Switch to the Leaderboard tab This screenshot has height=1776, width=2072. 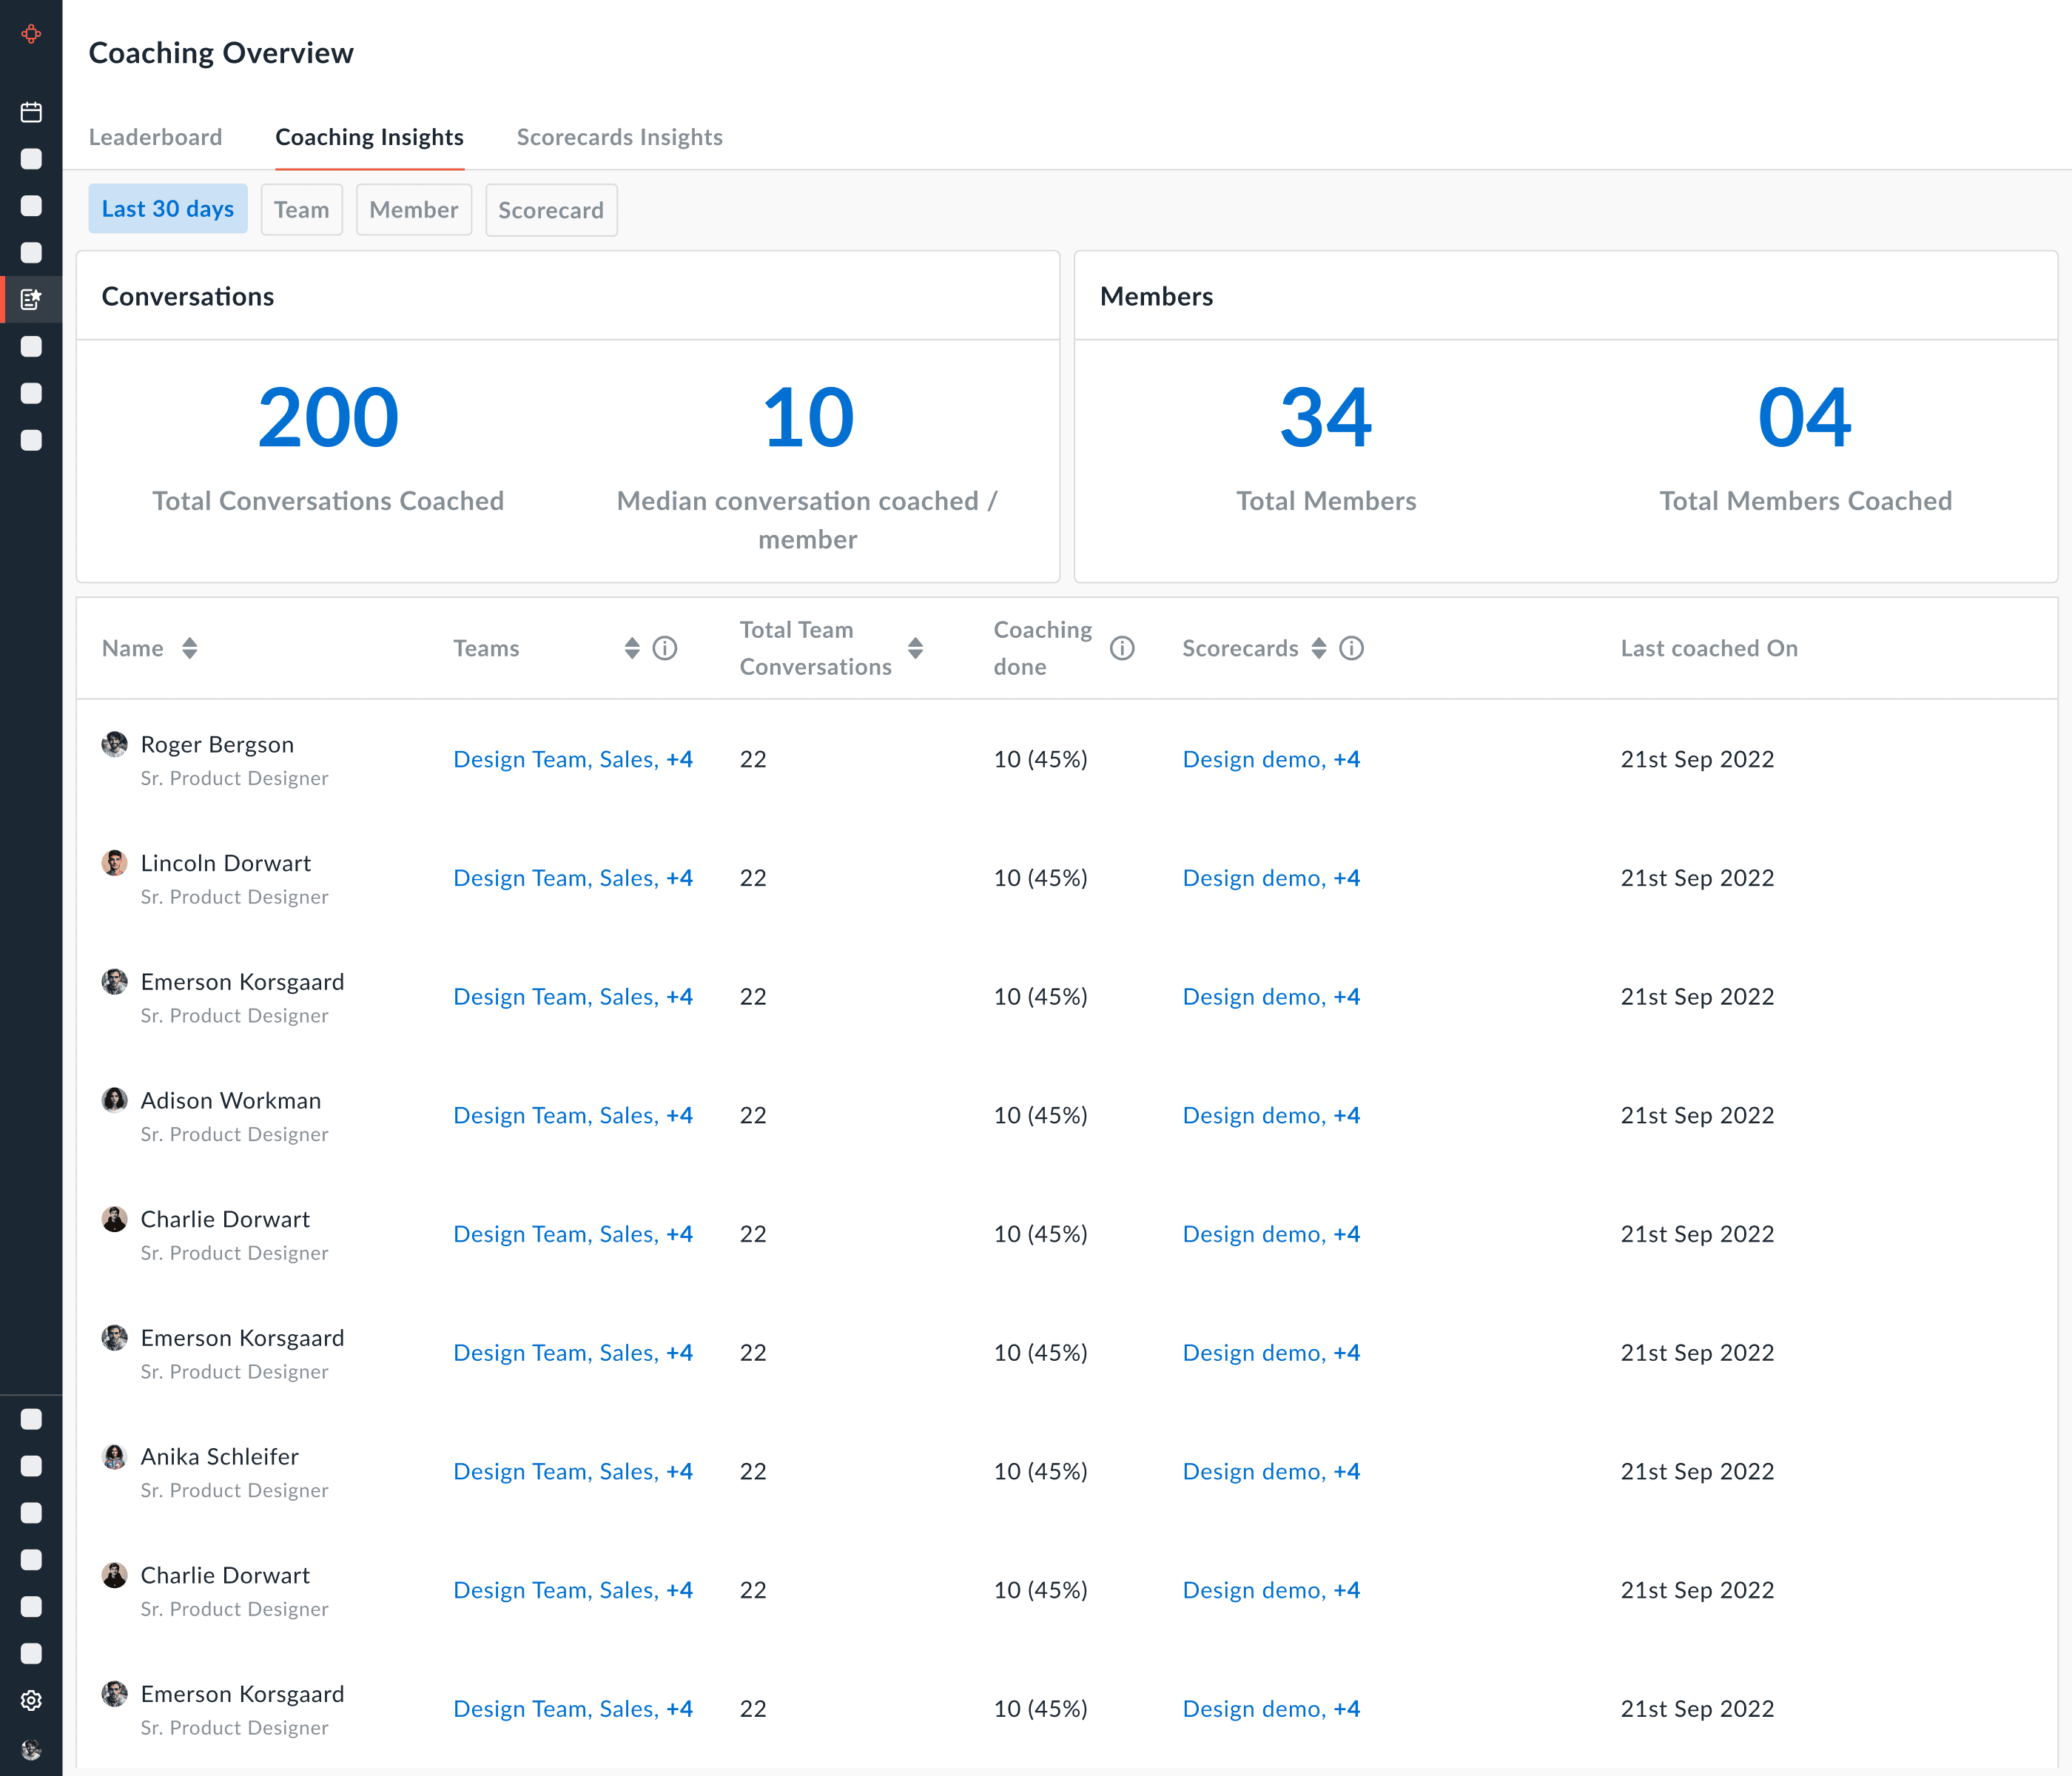(155, 137)
